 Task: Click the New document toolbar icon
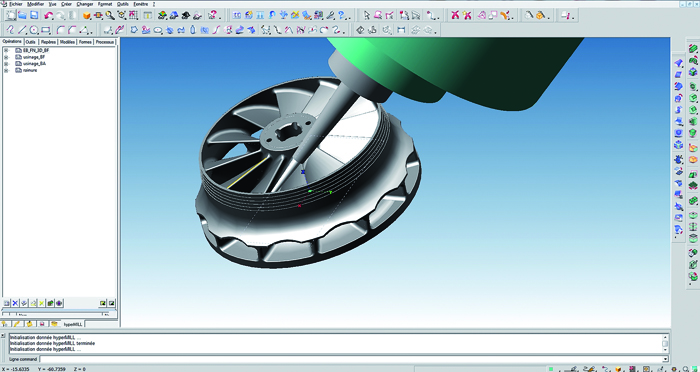pos(11,16)
